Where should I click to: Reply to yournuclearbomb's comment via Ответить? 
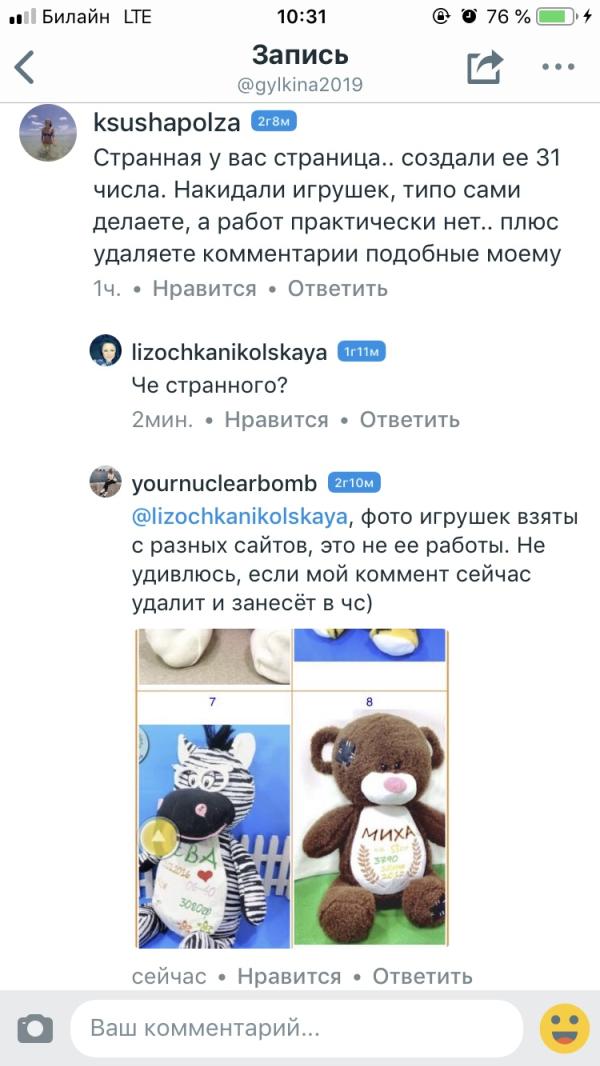(422, 976)
